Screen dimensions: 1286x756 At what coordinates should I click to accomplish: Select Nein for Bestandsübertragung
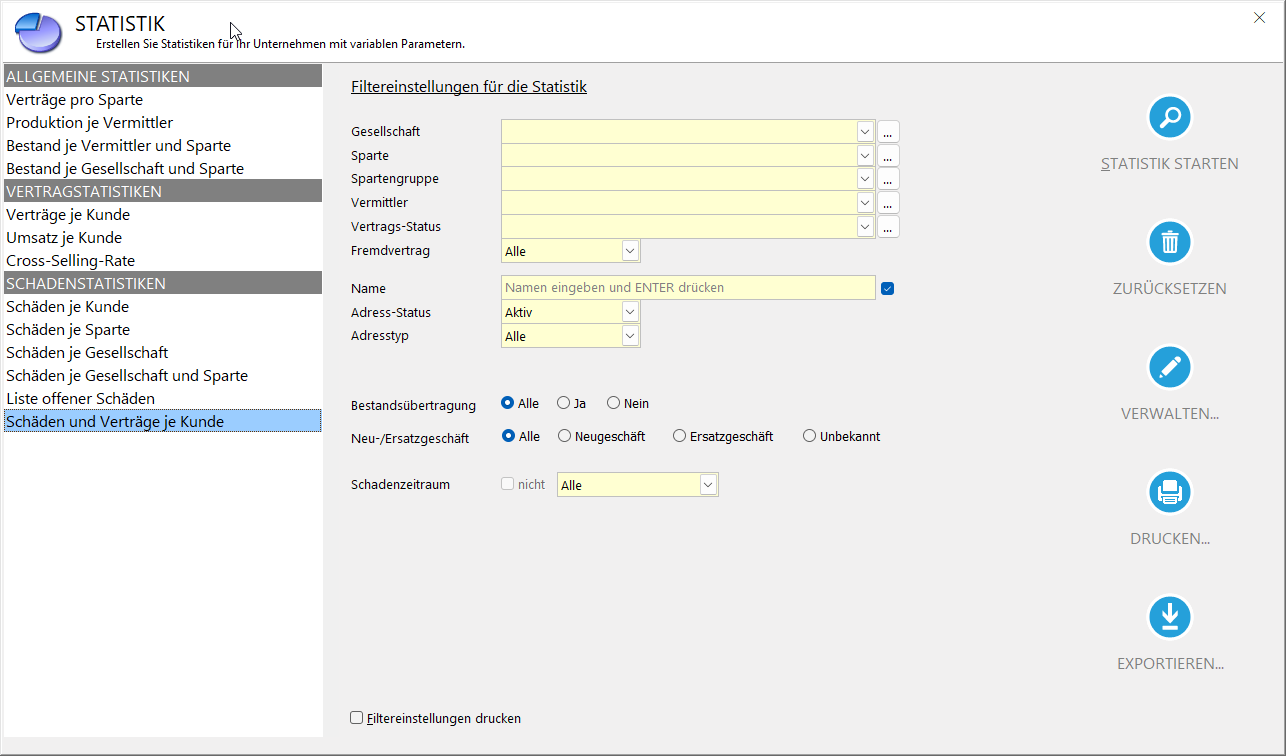tap(613, 403)
